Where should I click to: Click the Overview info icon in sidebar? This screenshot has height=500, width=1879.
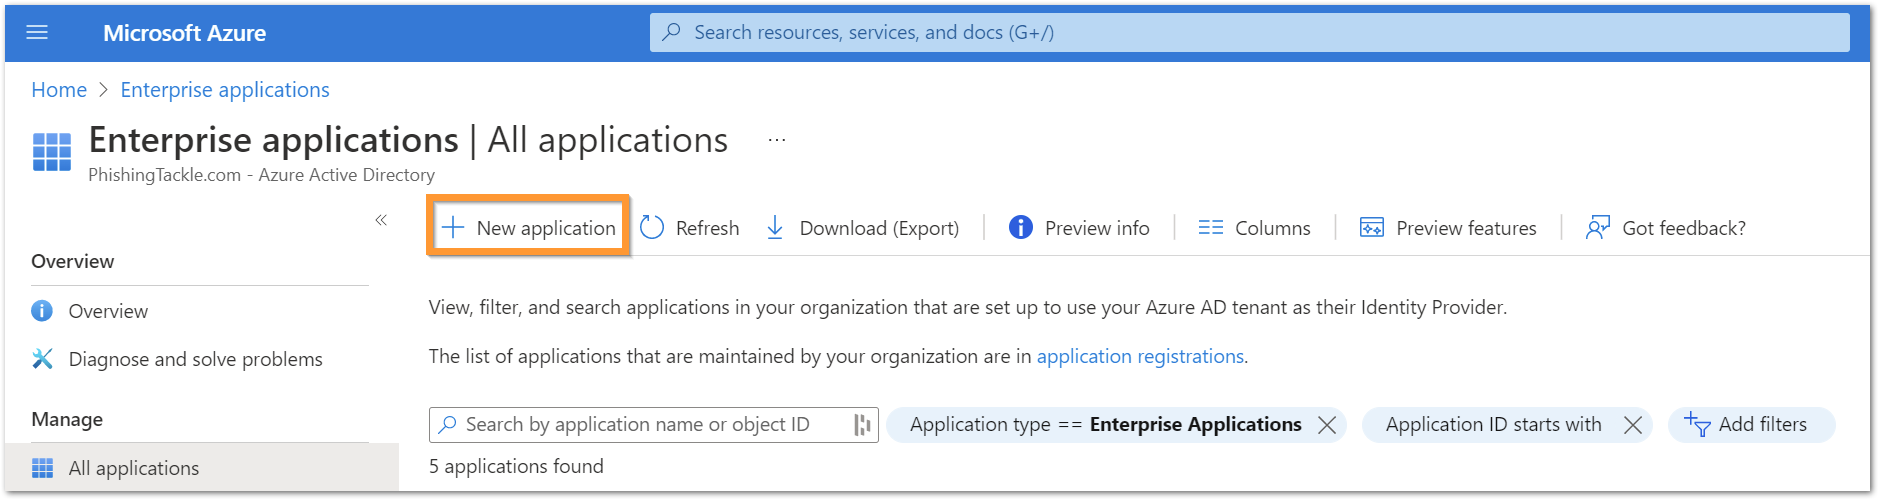[x=42, y=311]
